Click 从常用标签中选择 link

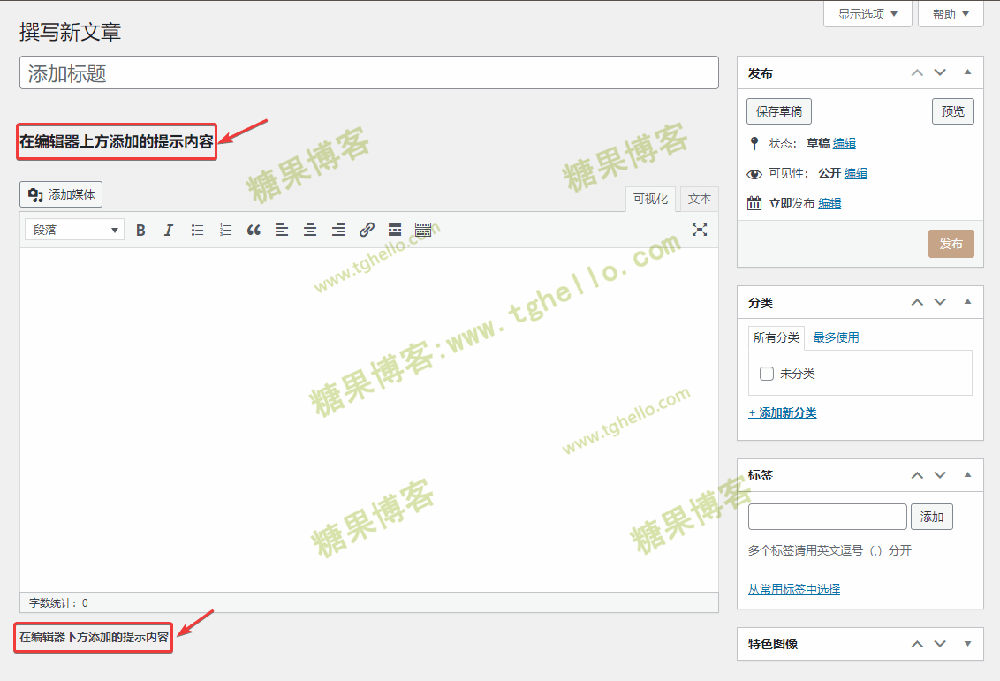pos(794,589)
